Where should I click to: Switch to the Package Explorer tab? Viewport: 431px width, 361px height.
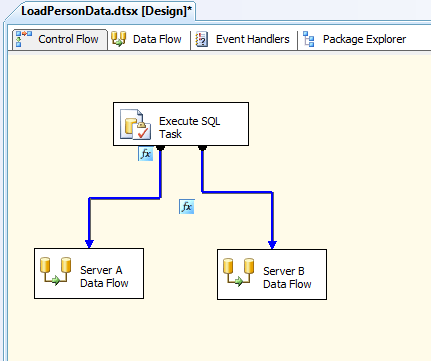(x=355, y=39)
